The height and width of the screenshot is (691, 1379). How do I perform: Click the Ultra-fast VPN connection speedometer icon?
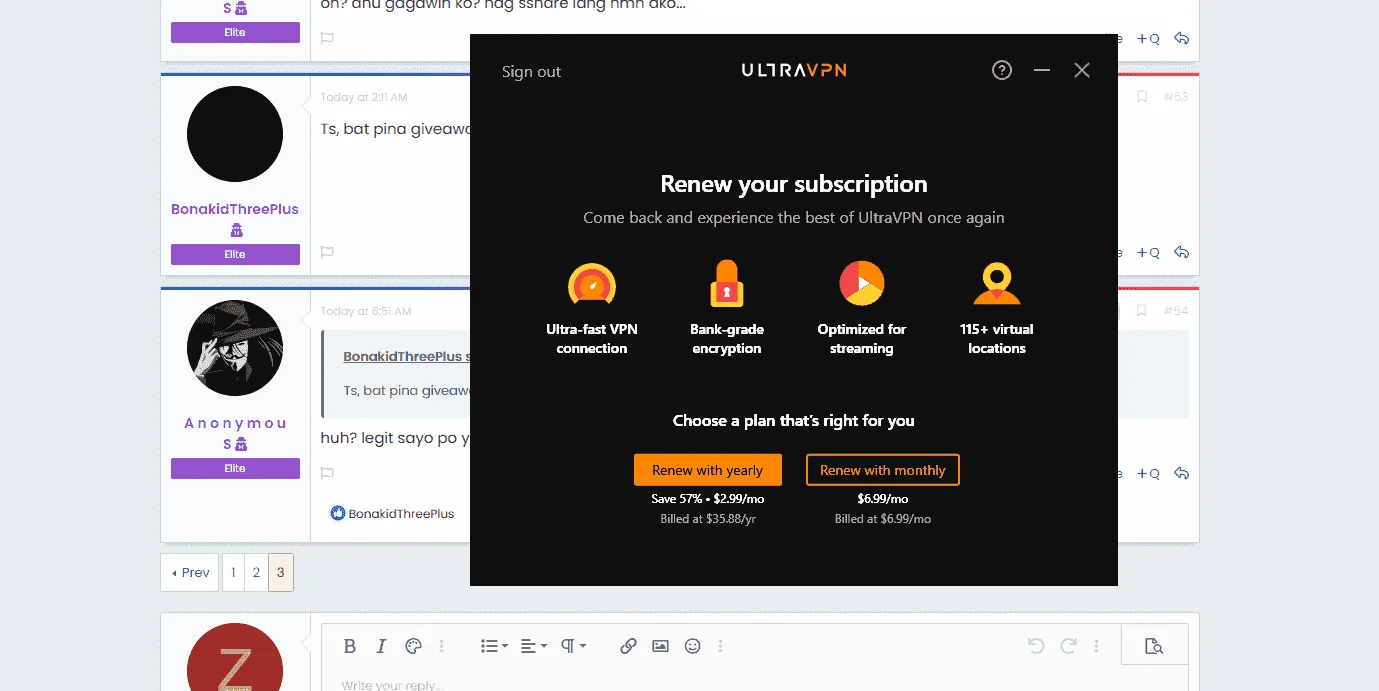click(x=592, y=284)
